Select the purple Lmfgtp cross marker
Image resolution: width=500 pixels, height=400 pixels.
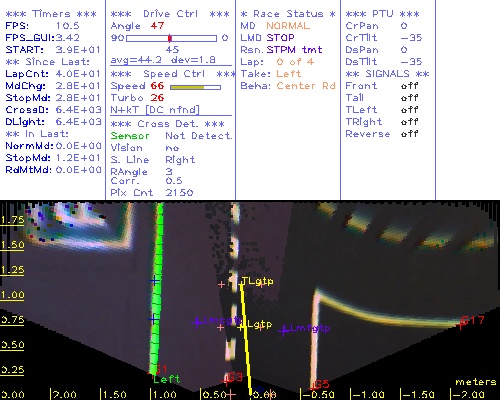(284, 331)
